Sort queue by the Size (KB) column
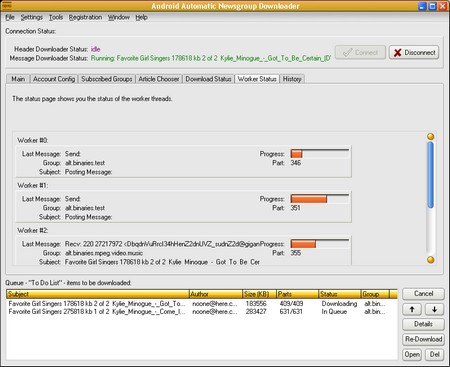 (259, 294)
